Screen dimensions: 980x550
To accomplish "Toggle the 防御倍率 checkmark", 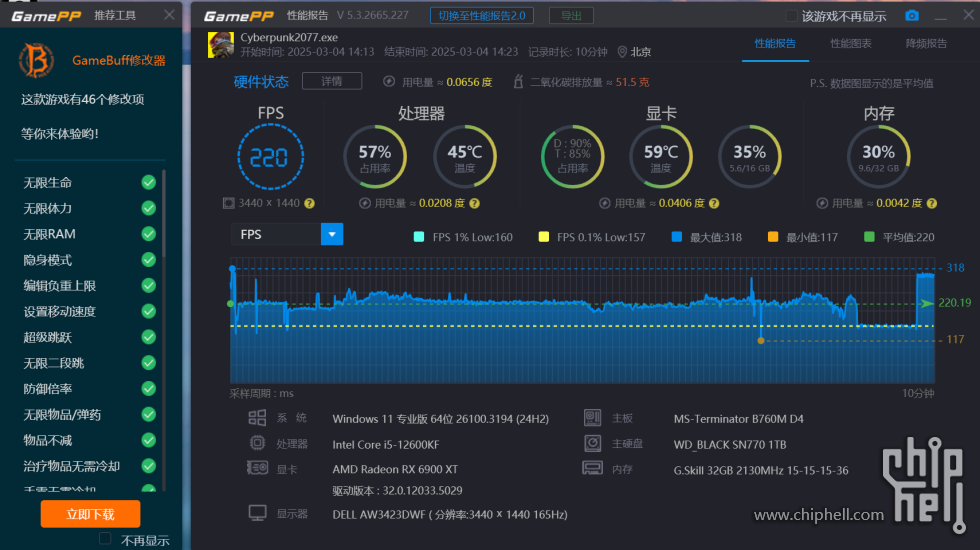I will click(148, 389).
